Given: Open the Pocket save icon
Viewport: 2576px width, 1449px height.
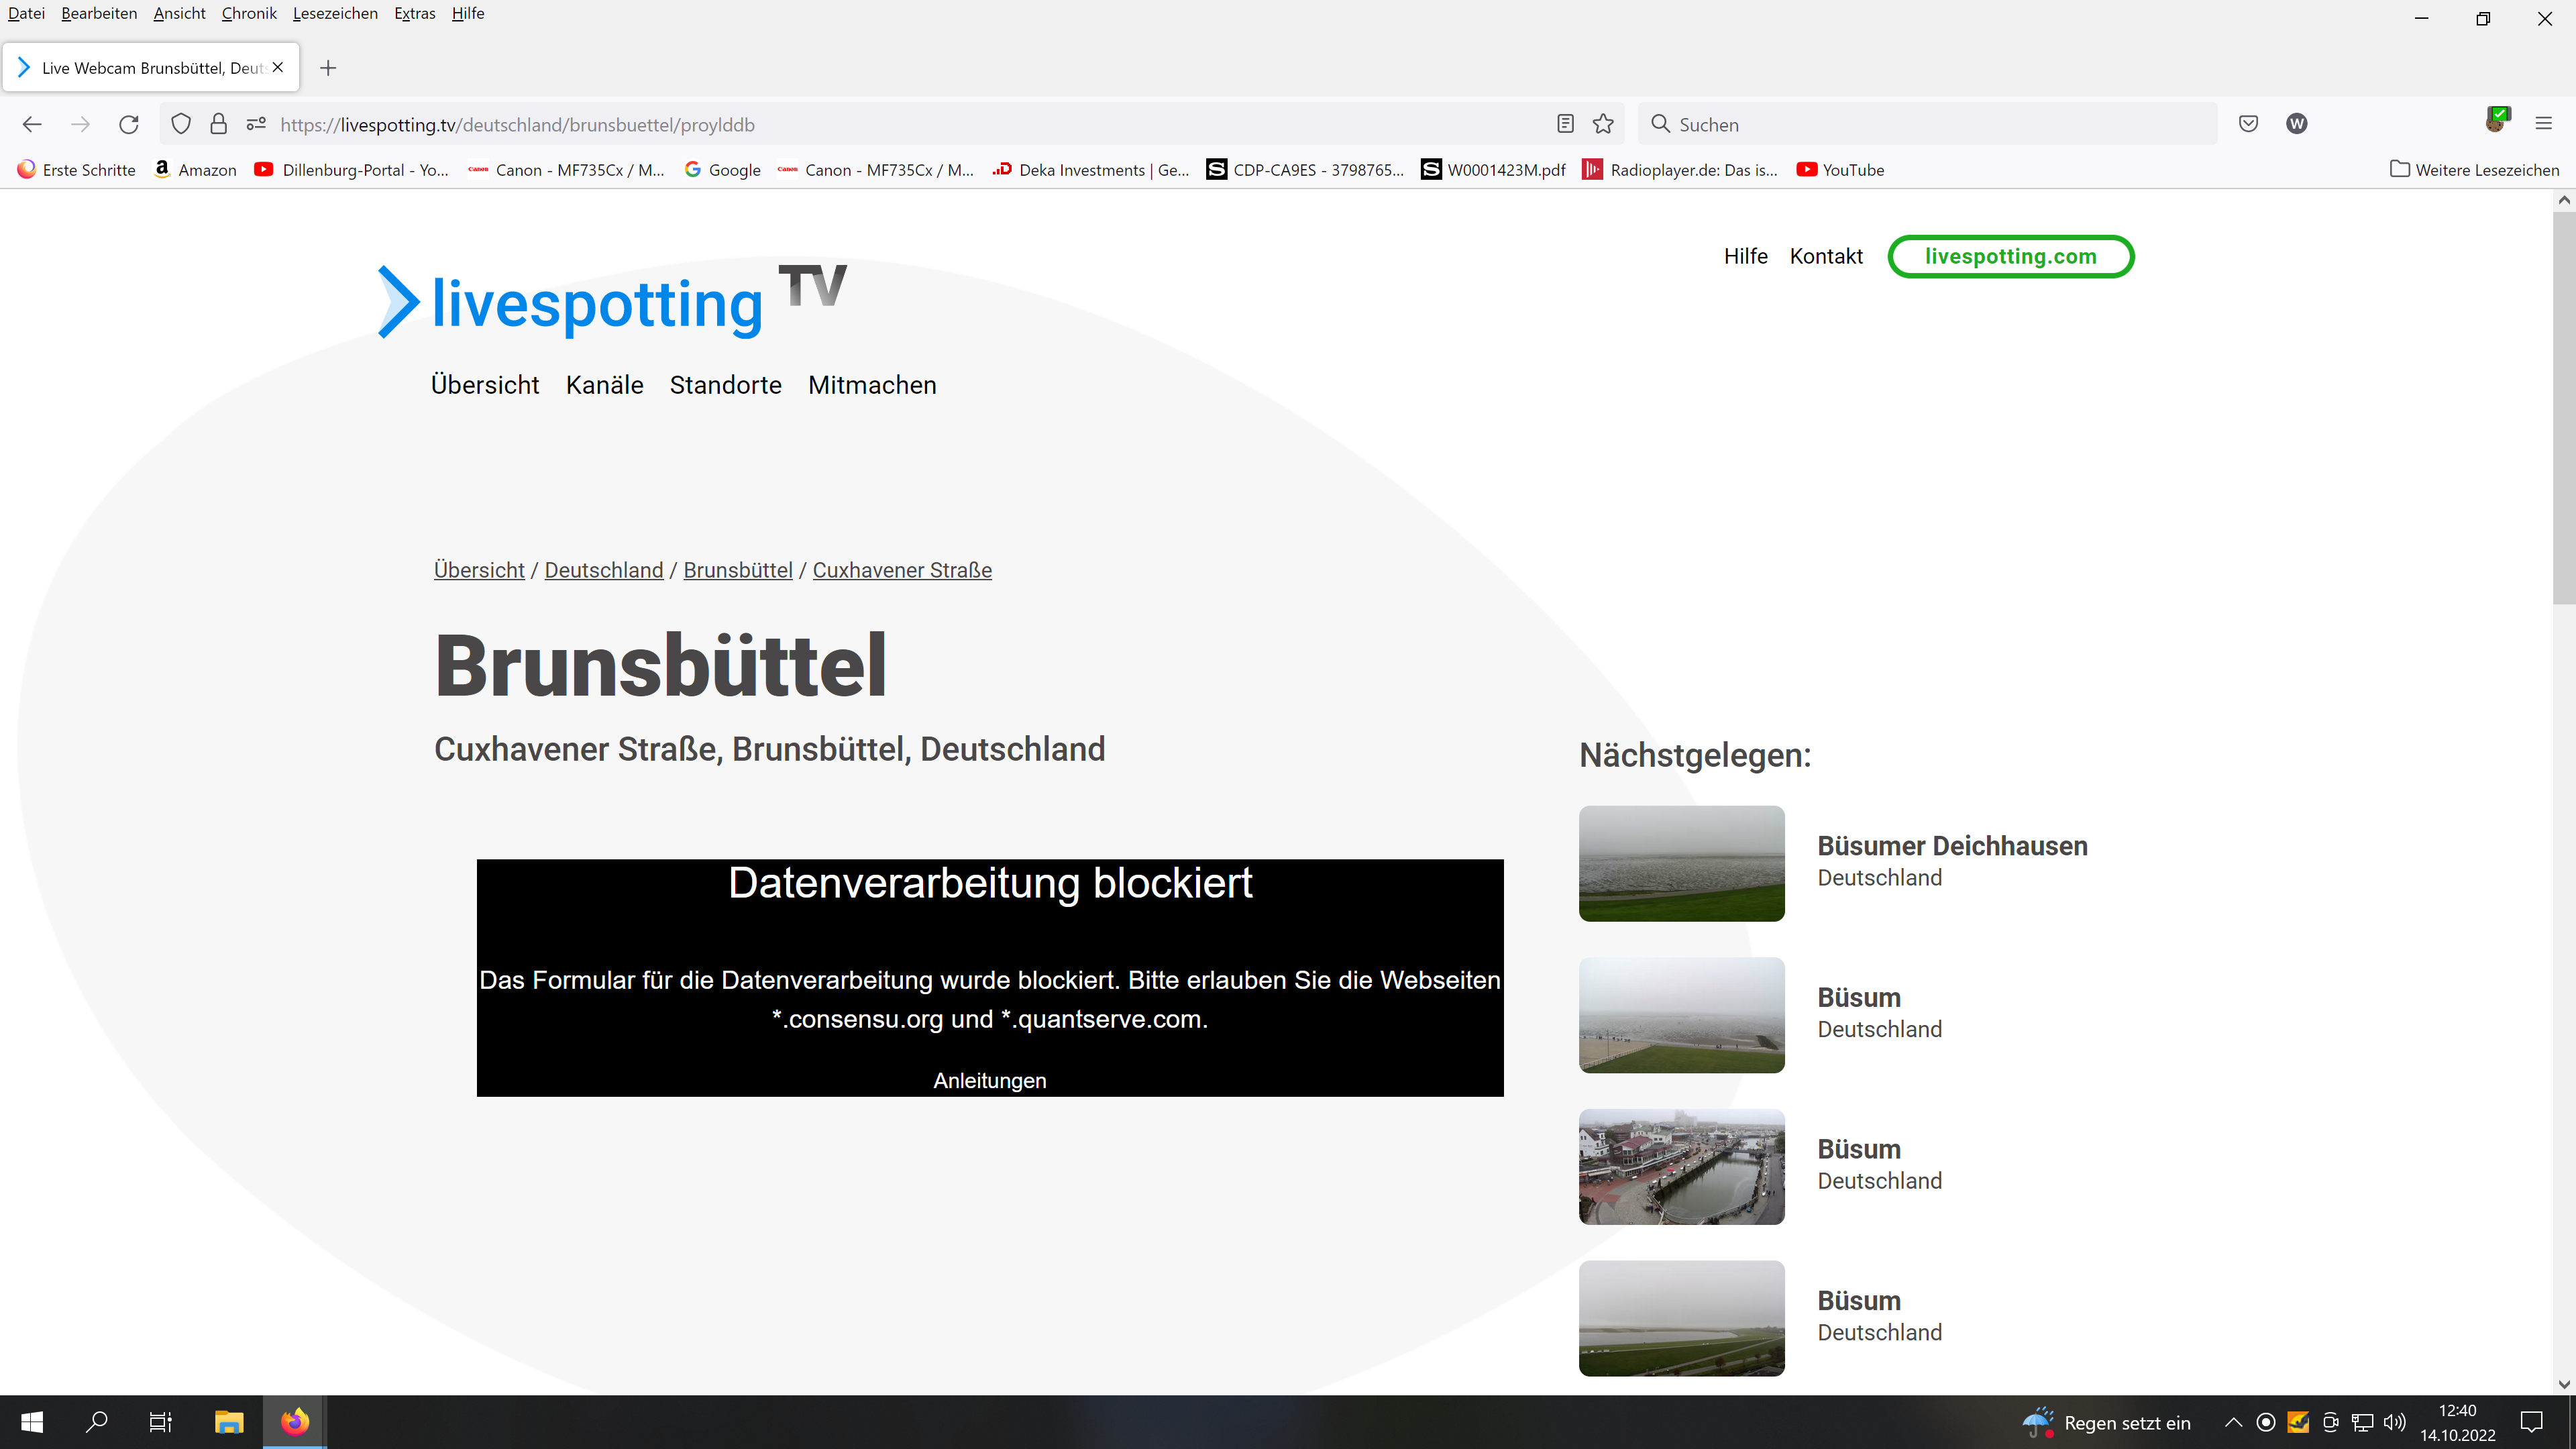Looking at the screenshot, I should coord(2248,124).
